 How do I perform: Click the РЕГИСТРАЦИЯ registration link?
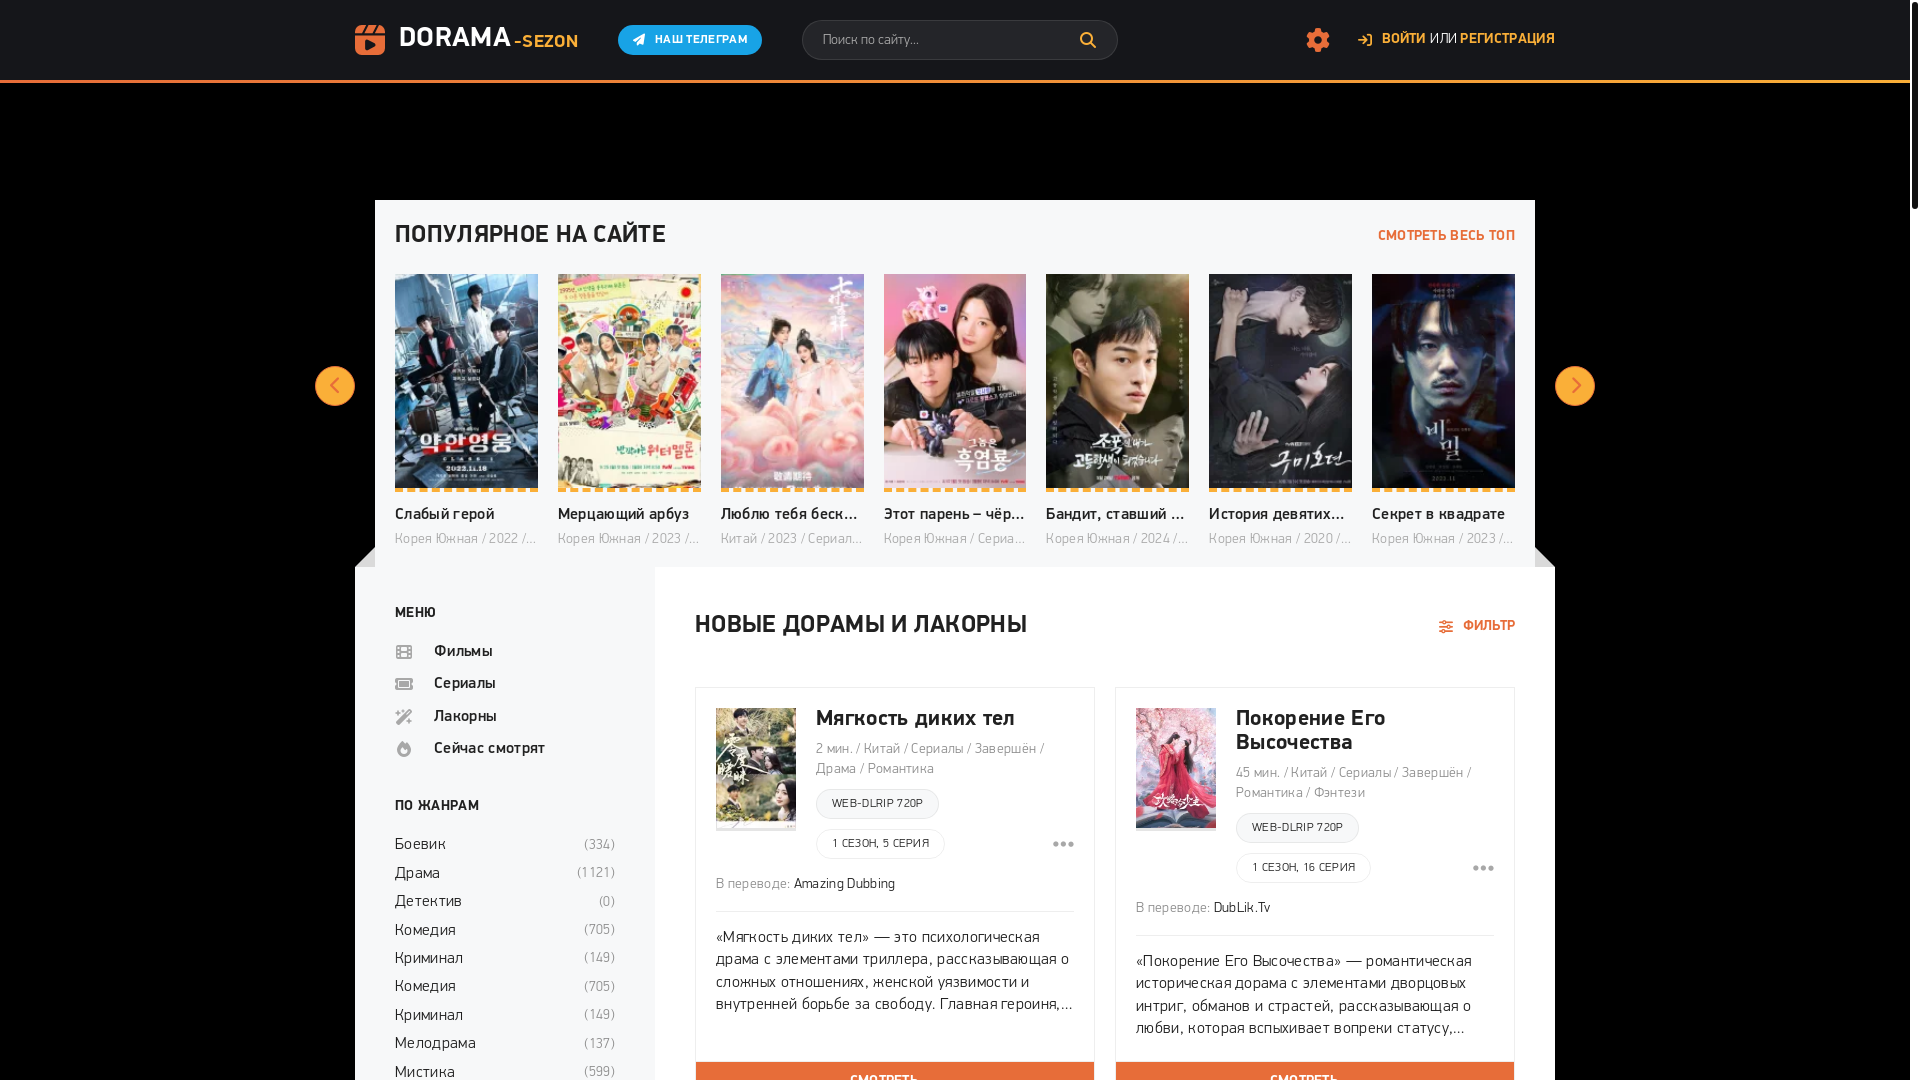tap(1507, 39)
